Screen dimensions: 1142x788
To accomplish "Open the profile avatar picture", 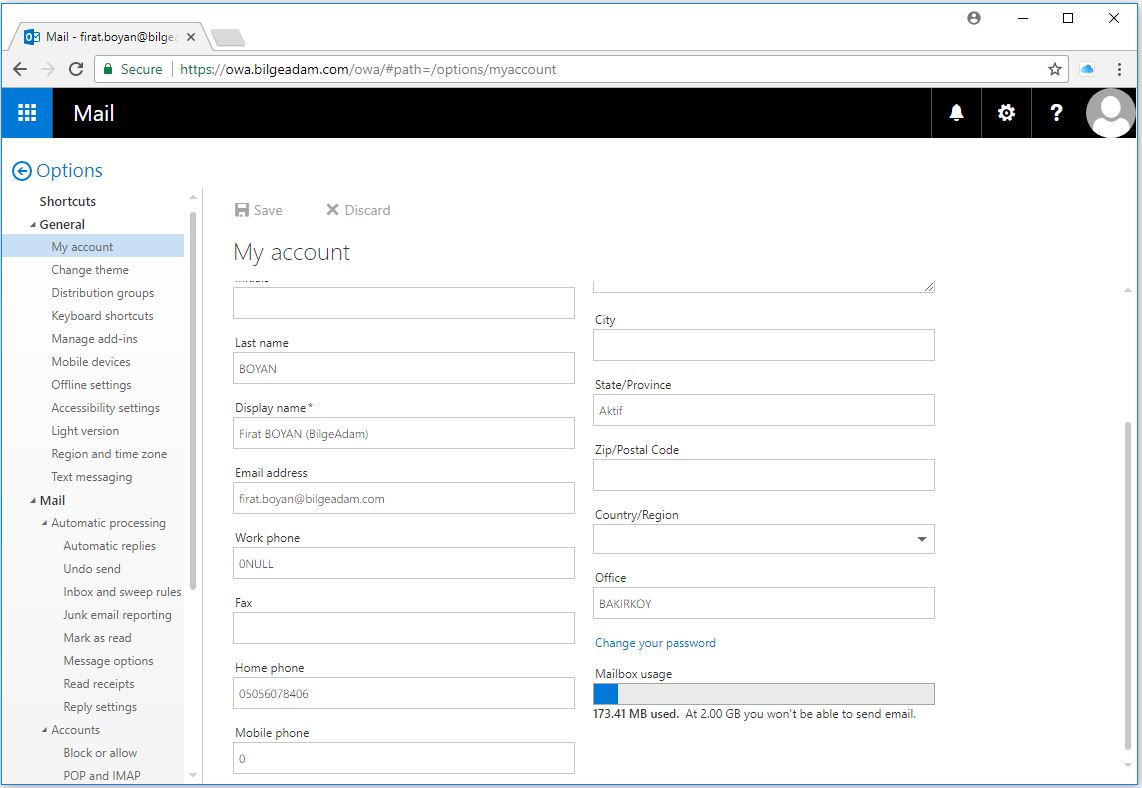I will point(1110,113).
